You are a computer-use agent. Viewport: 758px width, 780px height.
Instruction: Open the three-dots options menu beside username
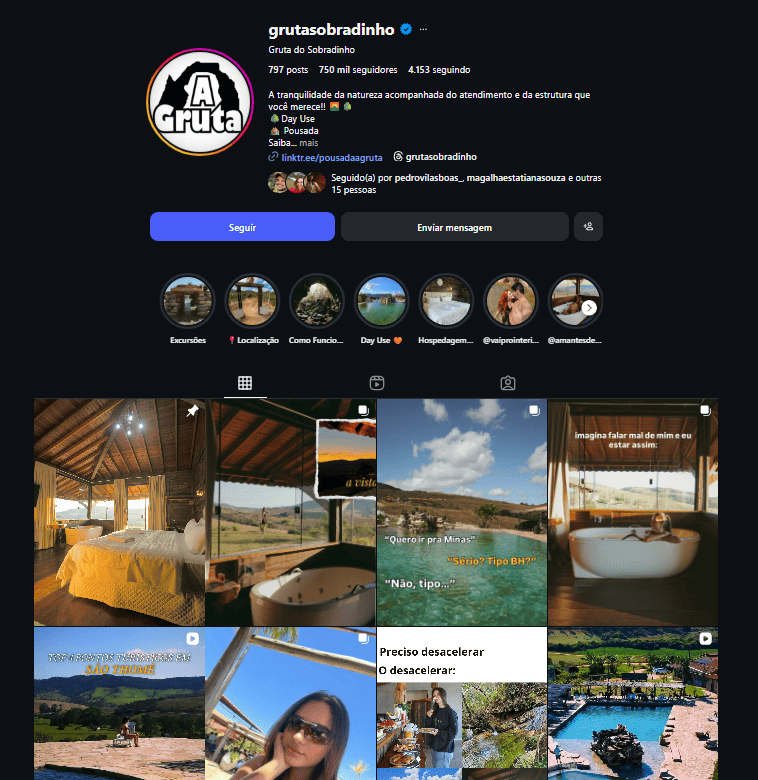(x=423, y=29)
